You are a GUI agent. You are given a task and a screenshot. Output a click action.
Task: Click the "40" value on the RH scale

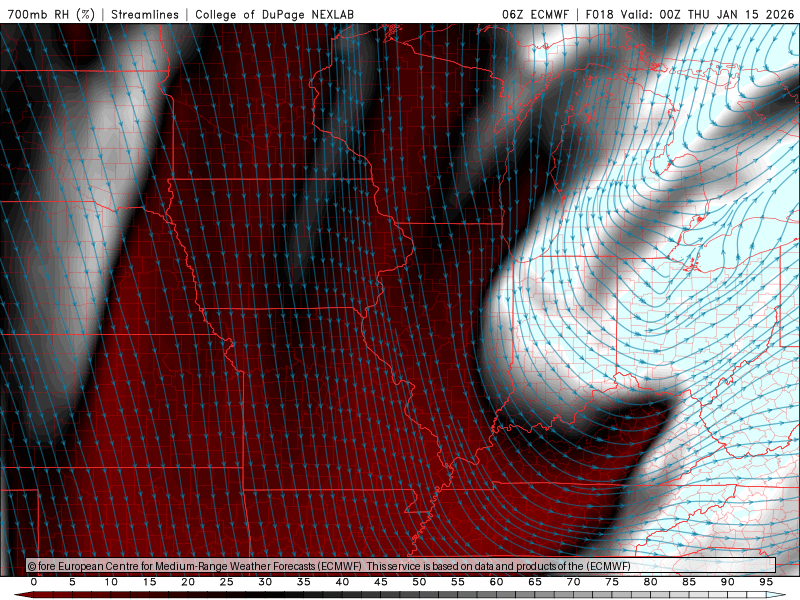tap(342, 582)
